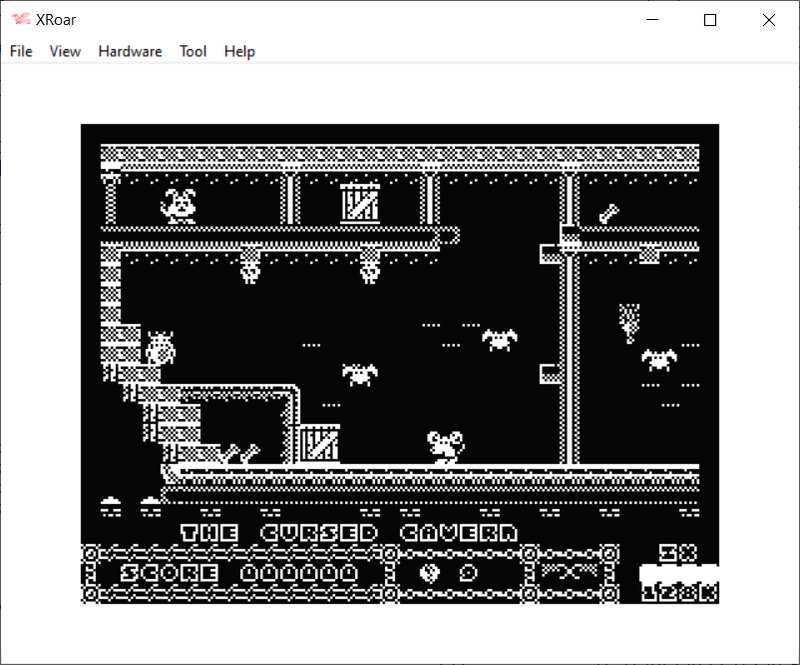Click the wooden crate on the upper platform
The height and width of the screenshot is (665, 800).
coord(359,203)
